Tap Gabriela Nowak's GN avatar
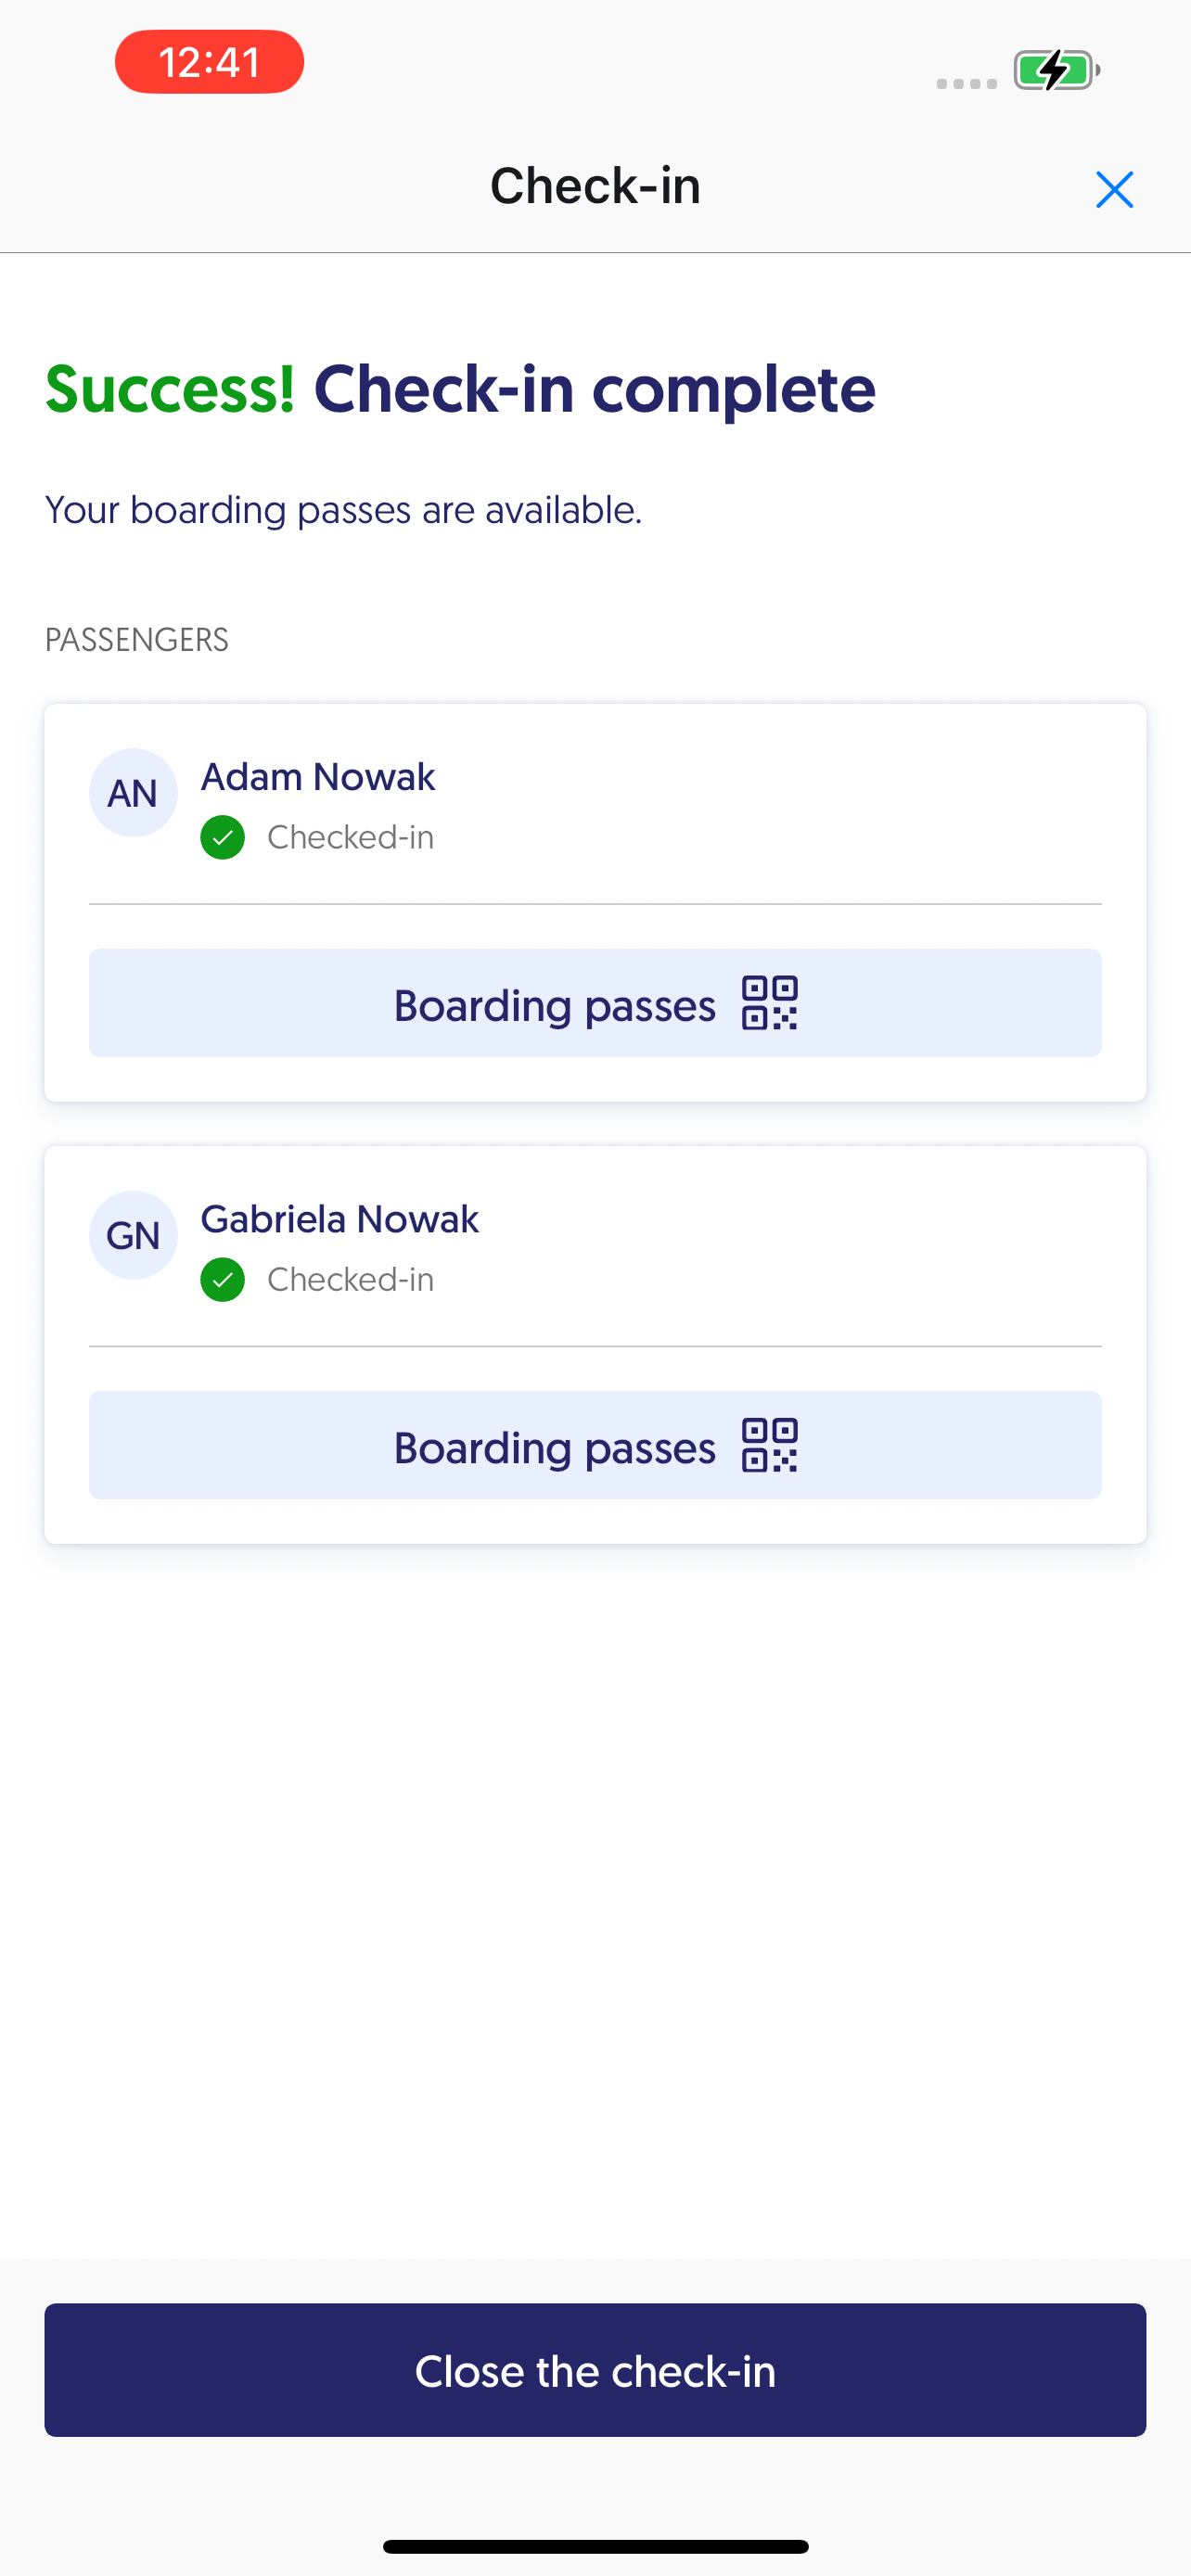This screenshot has height=2576, width=1191. coord(133,1235)
